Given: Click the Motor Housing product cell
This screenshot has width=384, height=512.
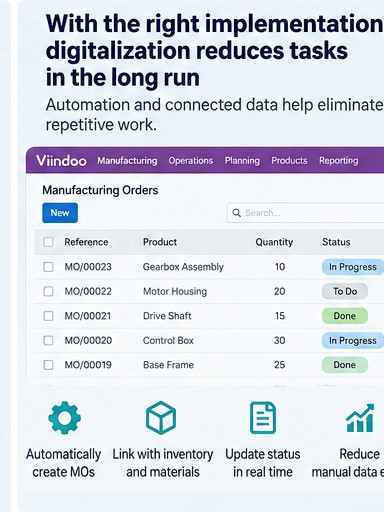Looking at the screenshot, I should click(x=175, y=291).
